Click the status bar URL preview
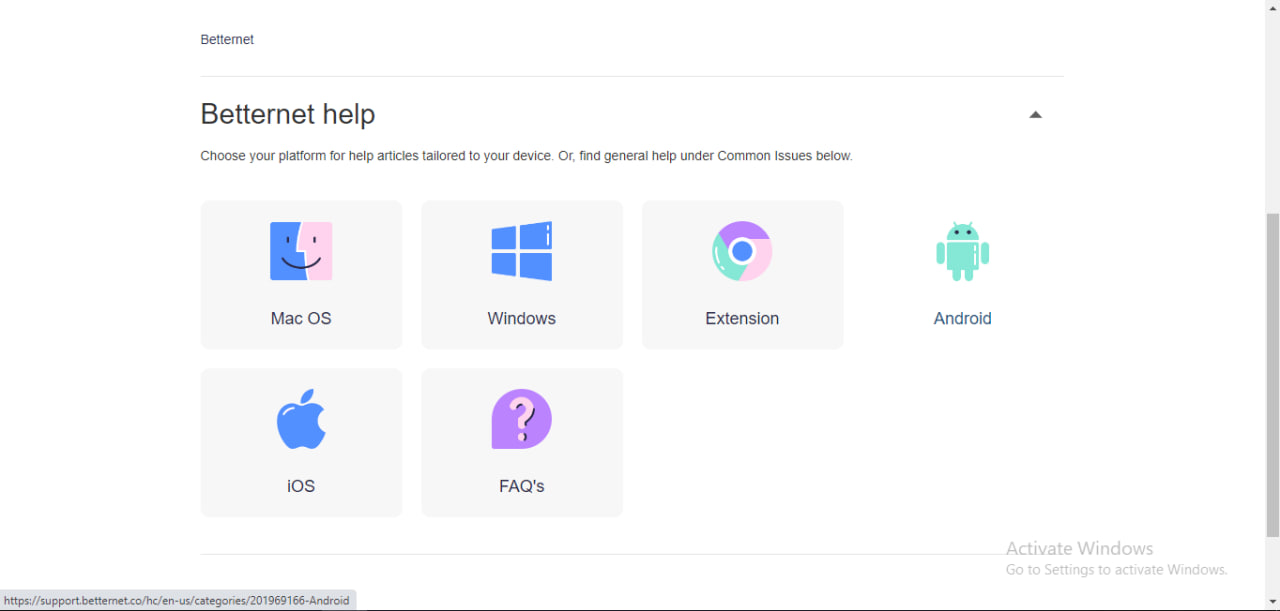This screenshot has width=1280, height=611. (x=177, y=601)
